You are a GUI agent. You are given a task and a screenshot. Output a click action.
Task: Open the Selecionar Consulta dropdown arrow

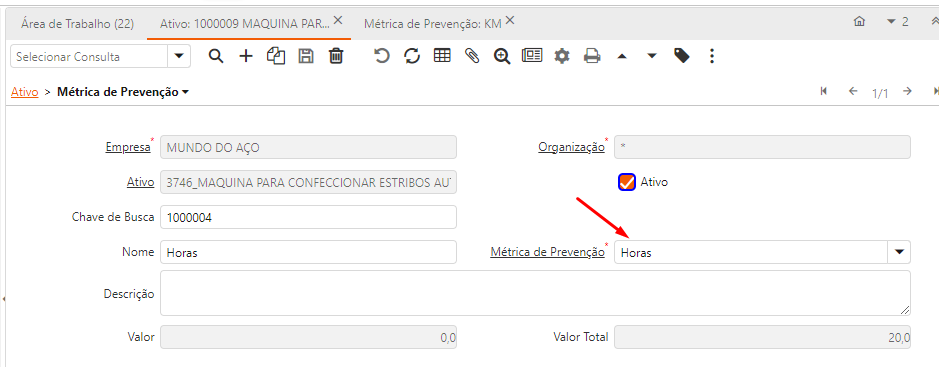coord(178,56)
